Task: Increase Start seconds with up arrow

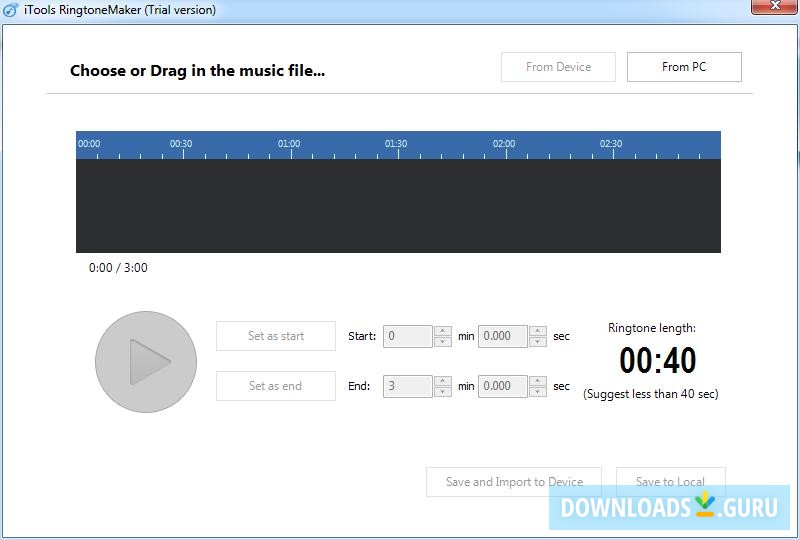Action: click(x=538, y=331)
